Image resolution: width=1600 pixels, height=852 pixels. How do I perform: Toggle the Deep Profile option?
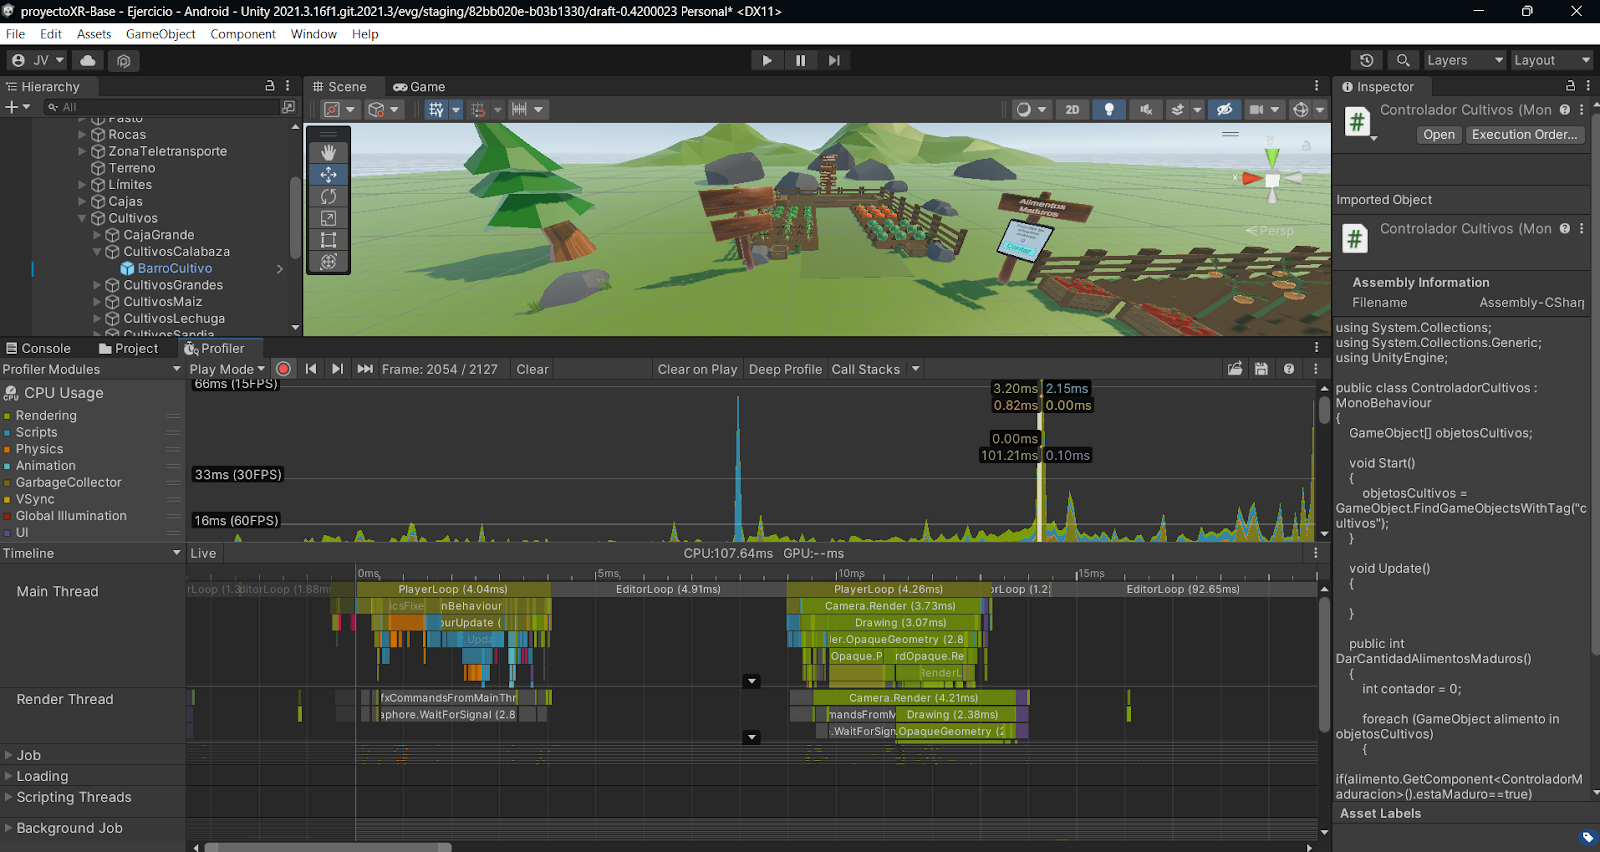click(x=785, y=369)
